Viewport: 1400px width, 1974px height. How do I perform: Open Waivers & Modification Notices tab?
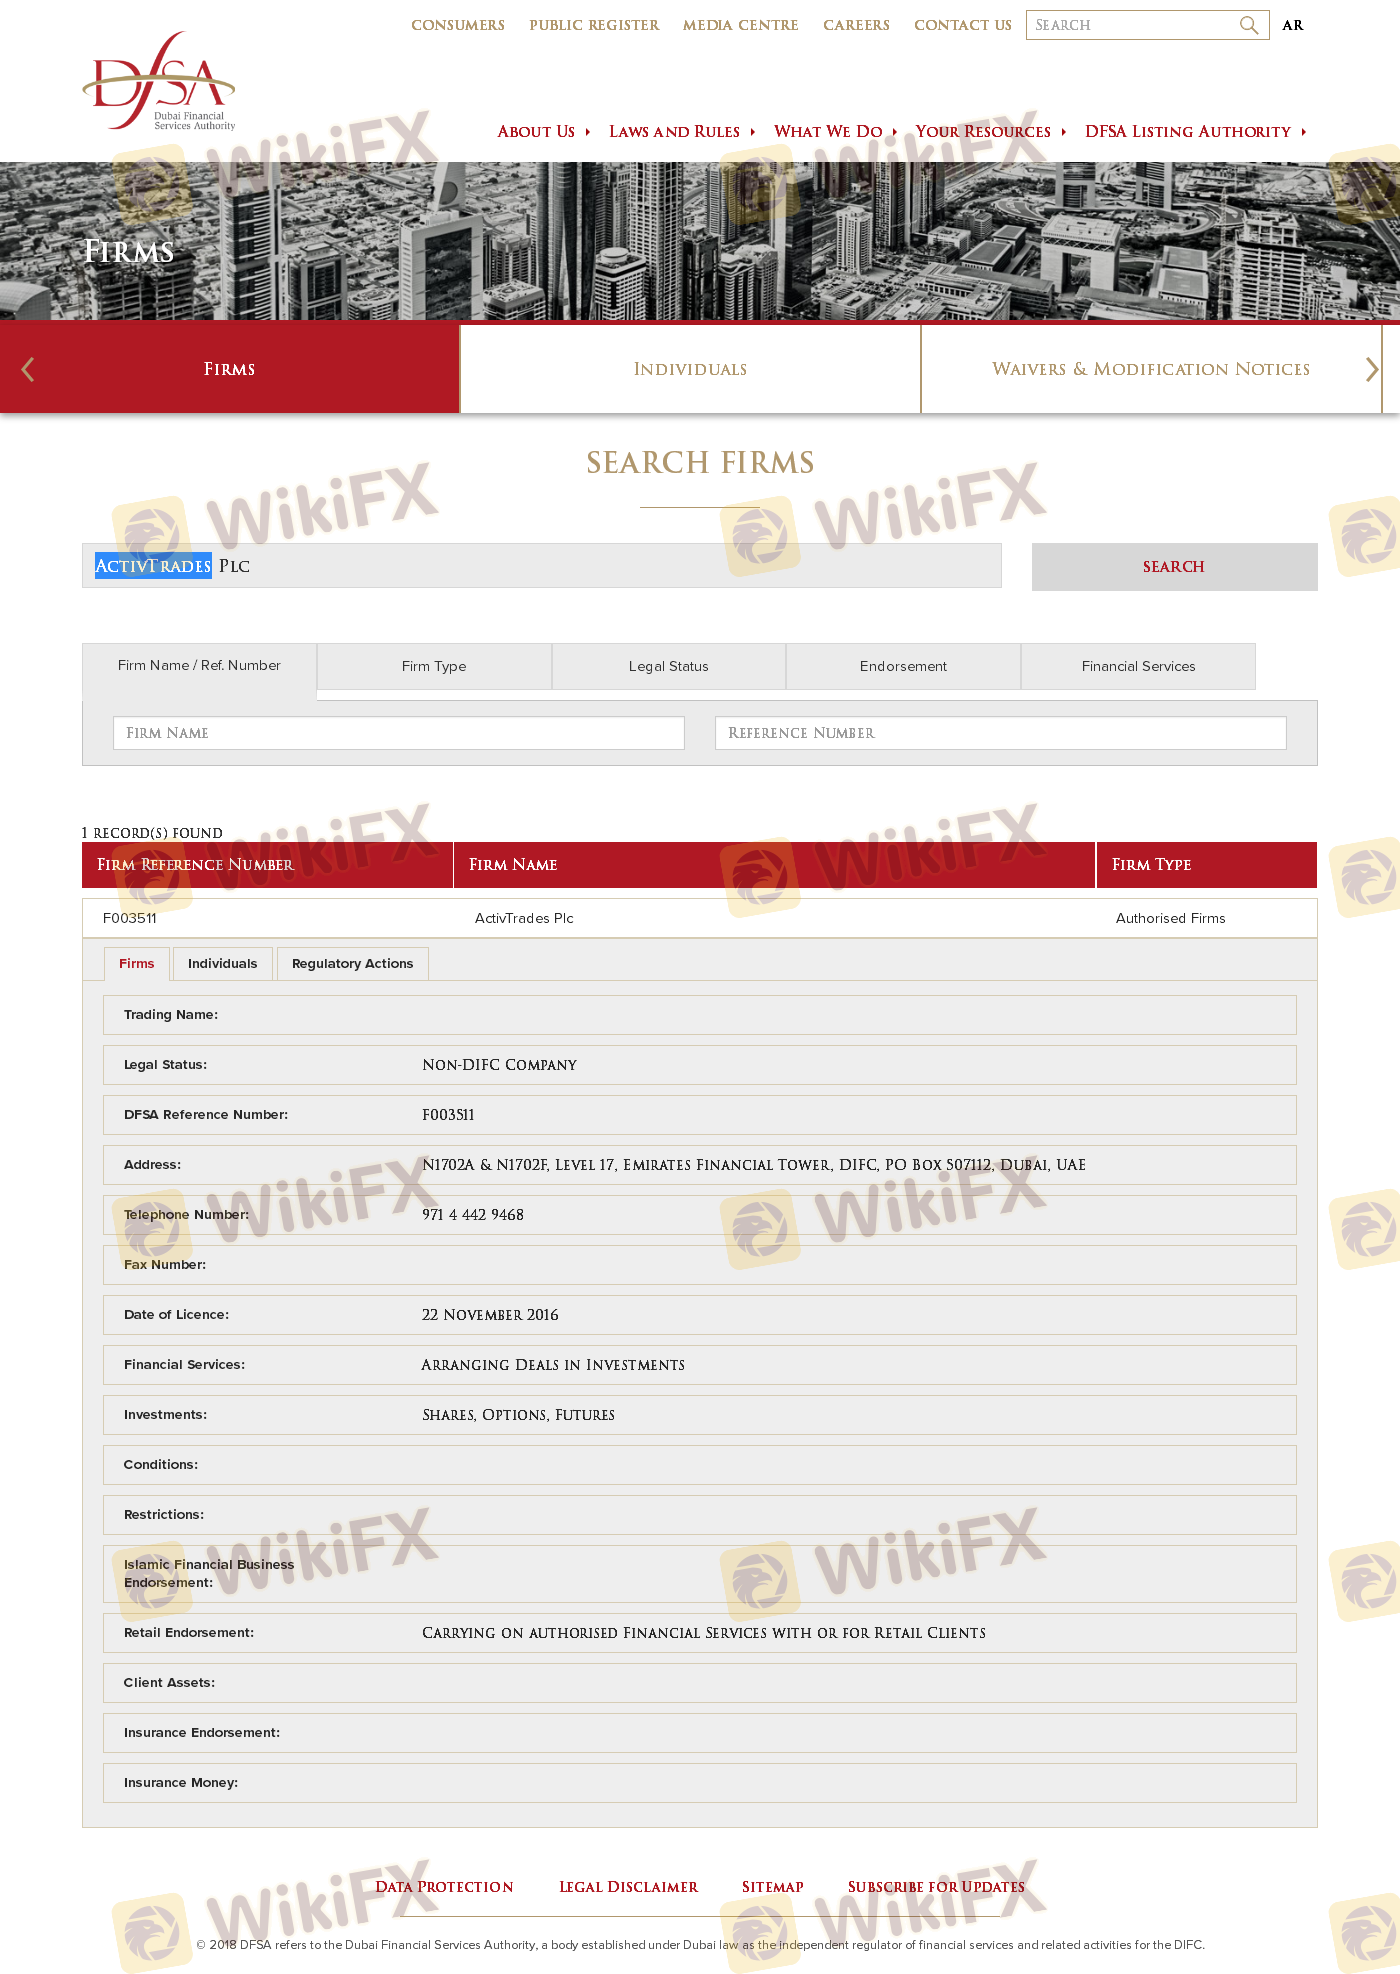[x=1151, y=369]
